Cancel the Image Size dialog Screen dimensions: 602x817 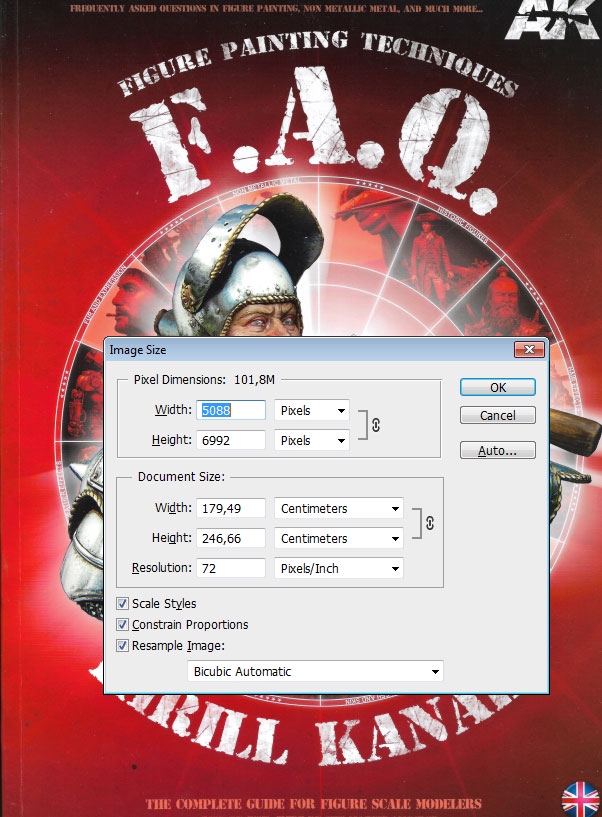[x=497, y=415]
